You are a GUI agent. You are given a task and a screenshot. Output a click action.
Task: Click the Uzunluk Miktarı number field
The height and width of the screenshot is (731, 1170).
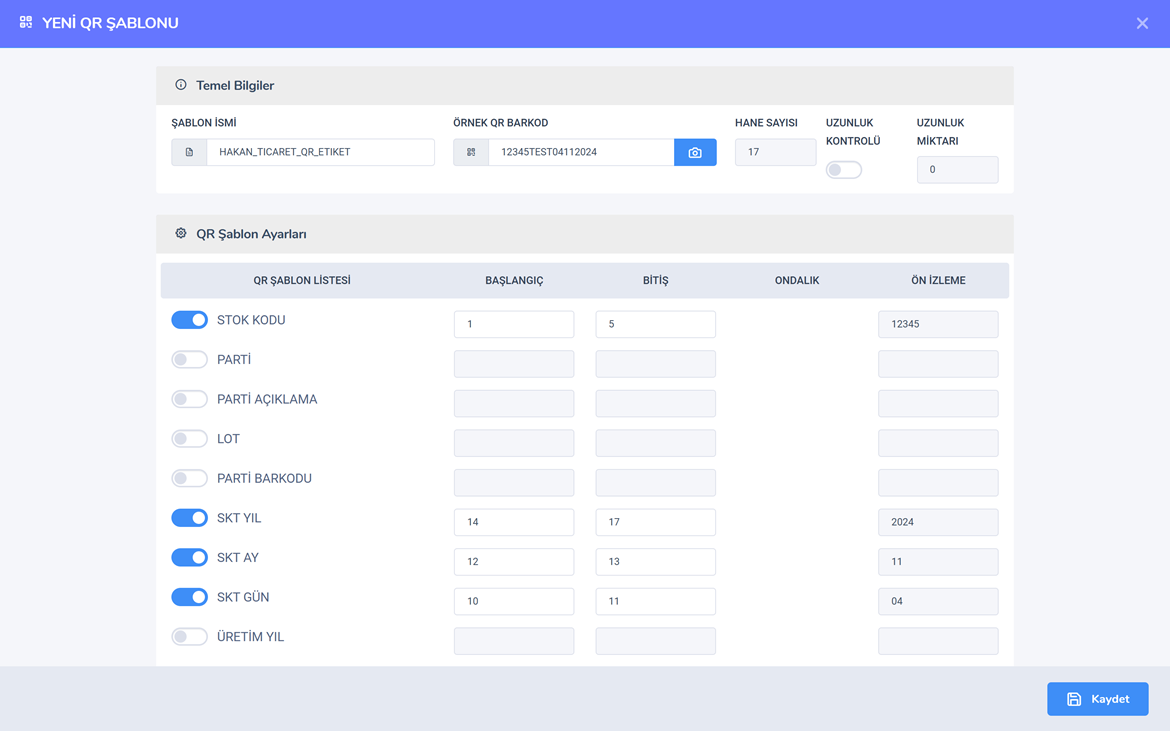pyautogui.click(x=957, y=170)
